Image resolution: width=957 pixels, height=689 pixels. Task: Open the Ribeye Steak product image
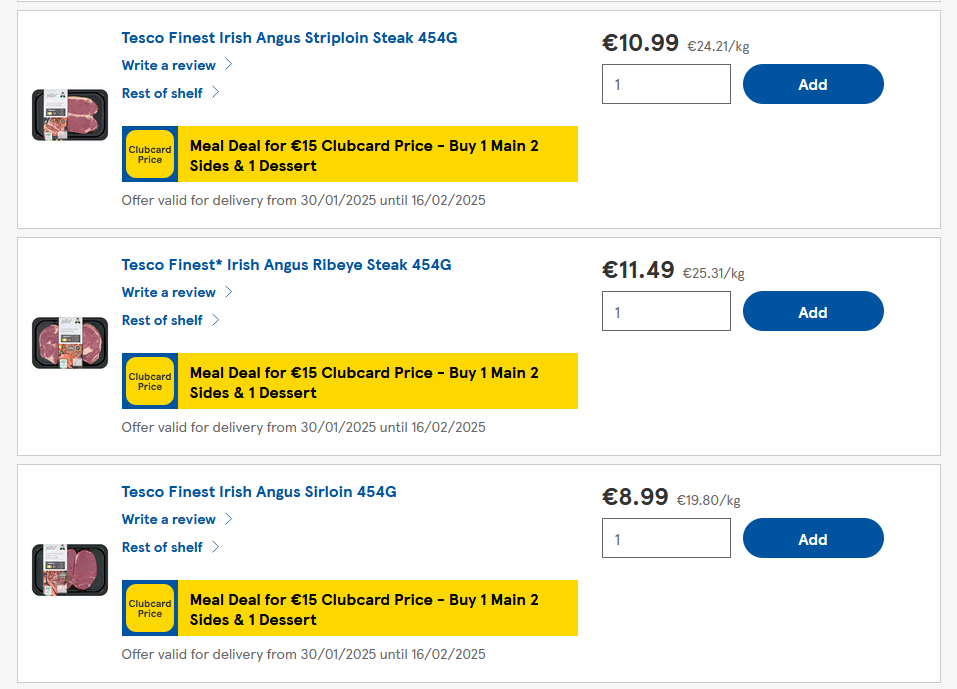click(x=70, y=342)
